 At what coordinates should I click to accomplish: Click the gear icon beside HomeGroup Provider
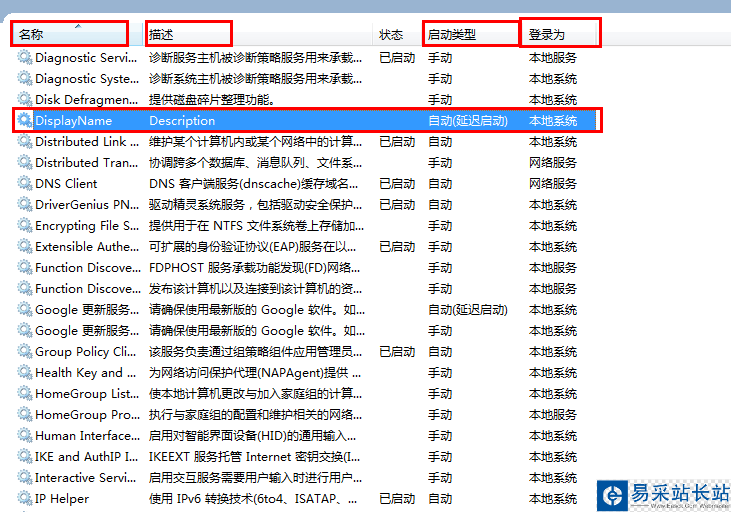point(25,414)
